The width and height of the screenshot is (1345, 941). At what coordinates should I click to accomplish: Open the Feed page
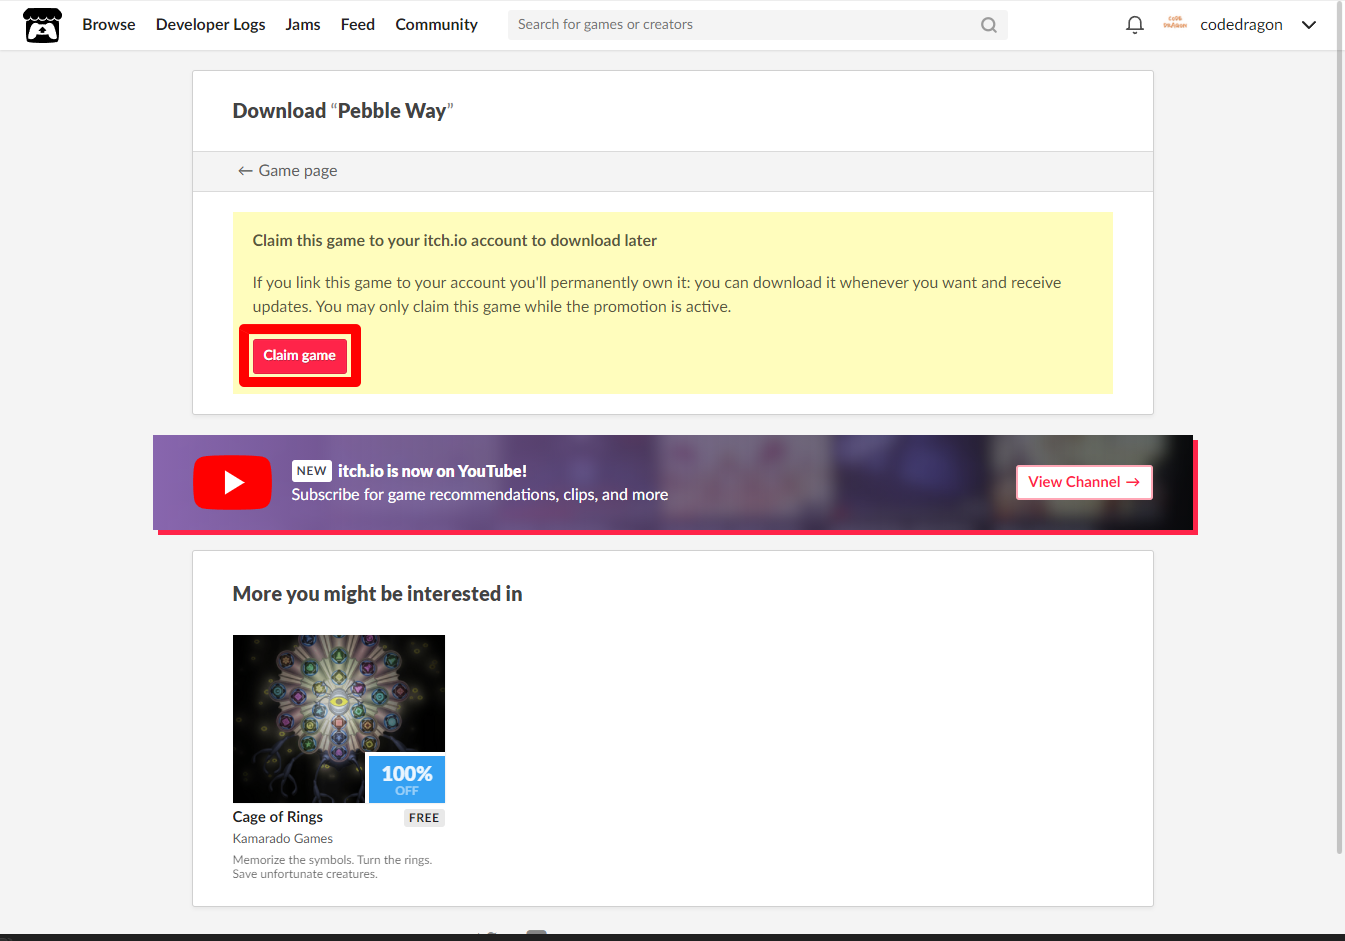358,25
